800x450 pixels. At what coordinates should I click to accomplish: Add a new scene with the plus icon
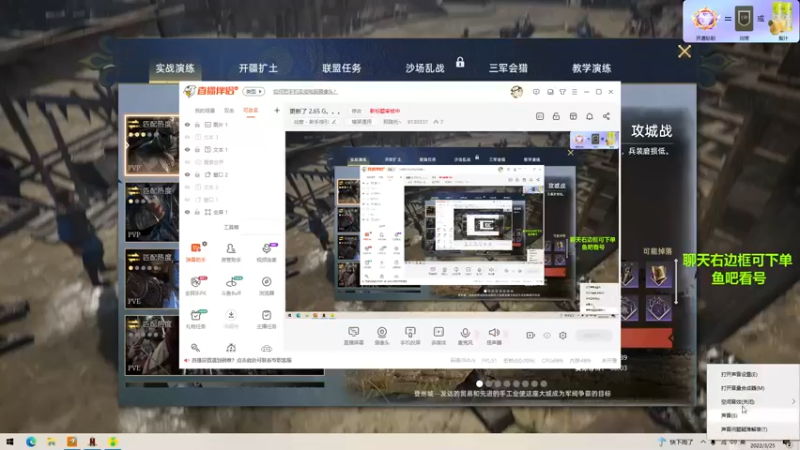click(x=277, y=110)
